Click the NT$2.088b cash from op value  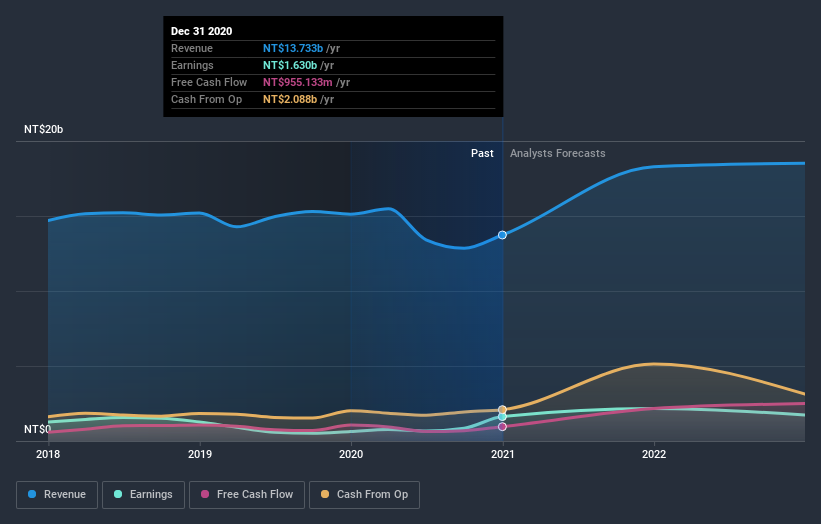290,99
